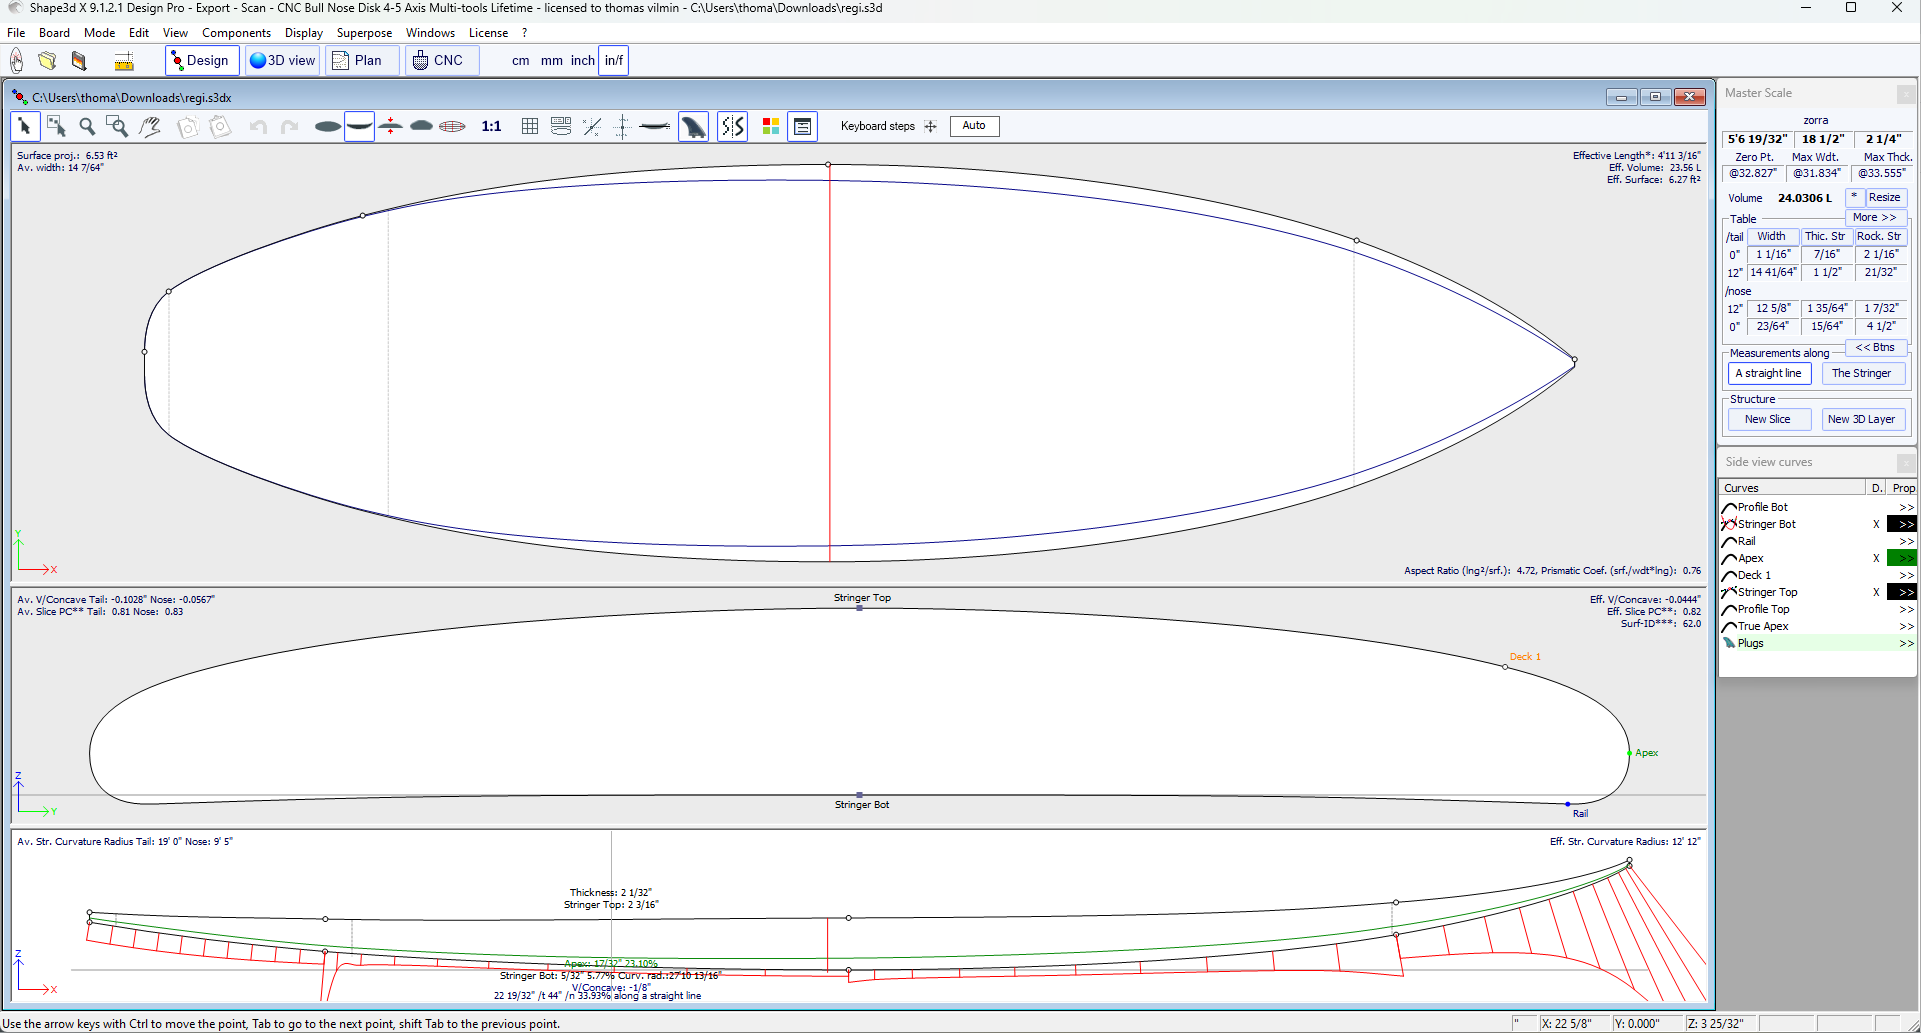
Task: Click the Auto keyboard steps field
Action: [x=973, y=126]
